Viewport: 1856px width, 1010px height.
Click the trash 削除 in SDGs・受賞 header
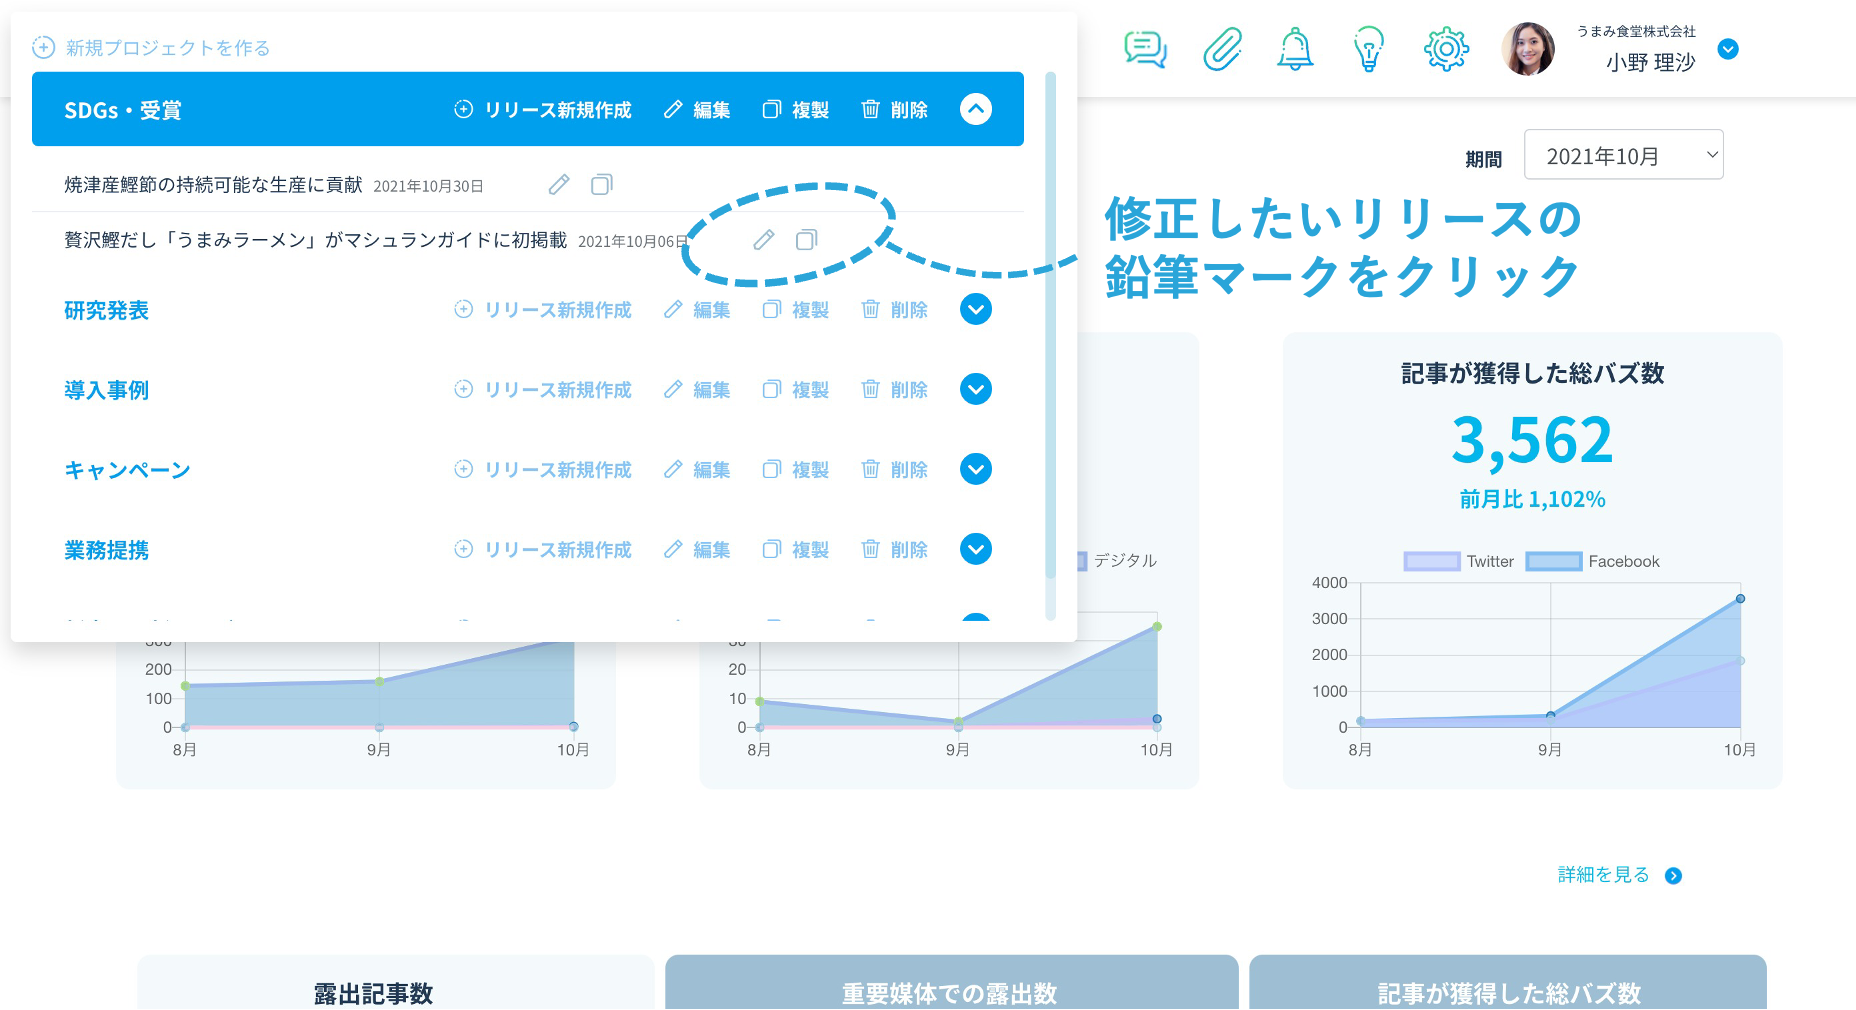coord(895,110)
